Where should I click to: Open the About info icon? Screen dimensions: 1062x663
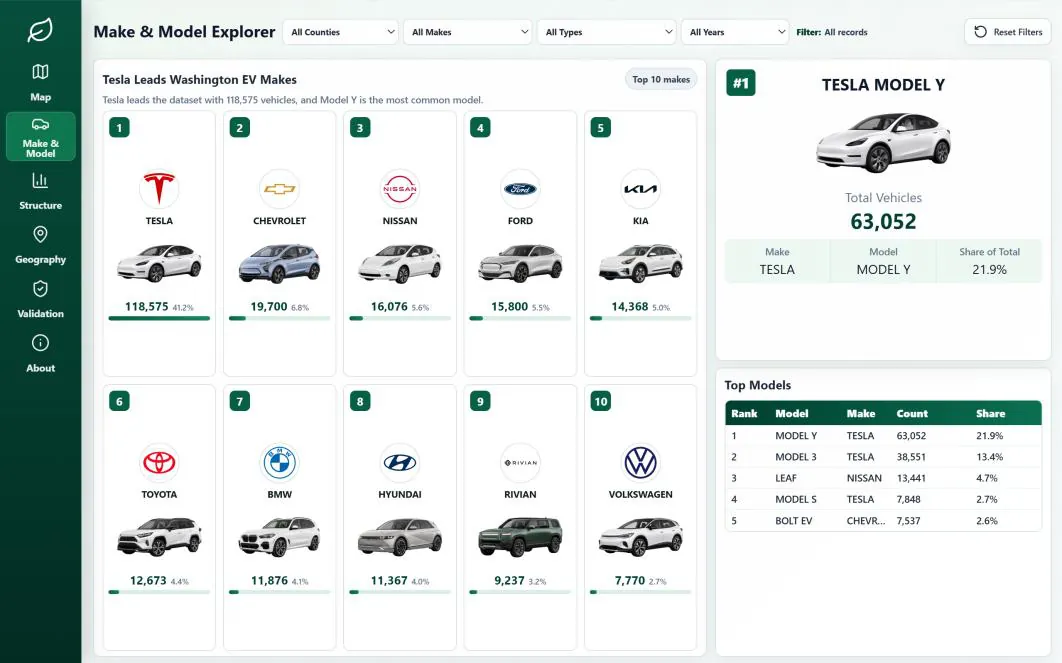click(x=40, y=343)
